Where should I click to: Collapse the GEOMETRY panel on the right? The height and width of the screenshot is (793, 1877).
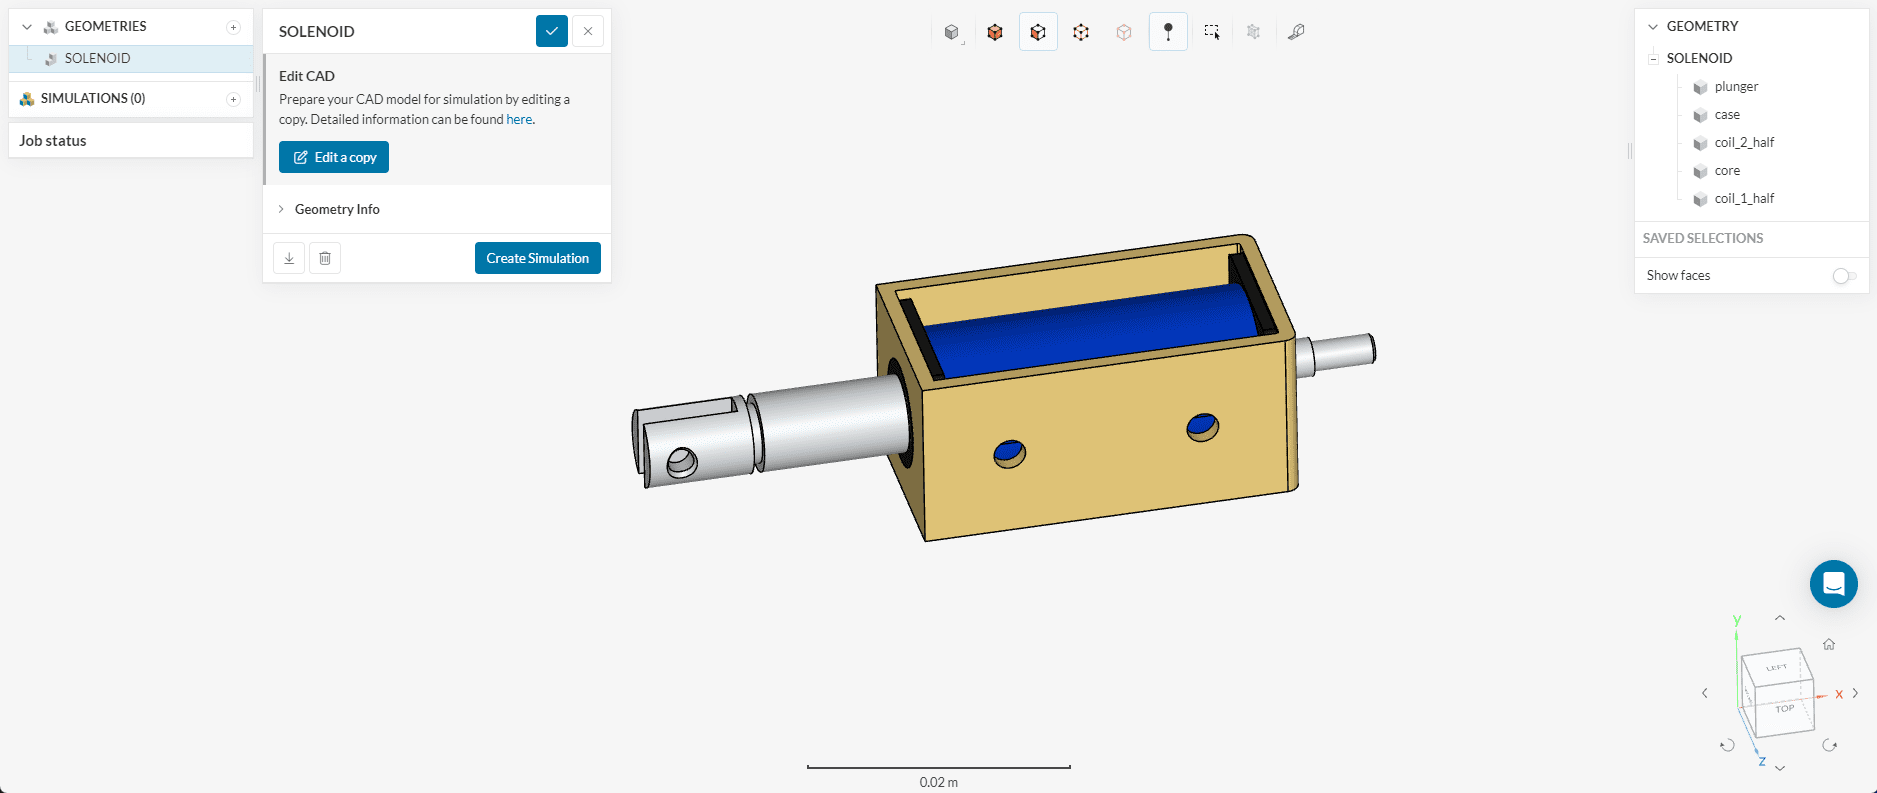coord(1653,27)
